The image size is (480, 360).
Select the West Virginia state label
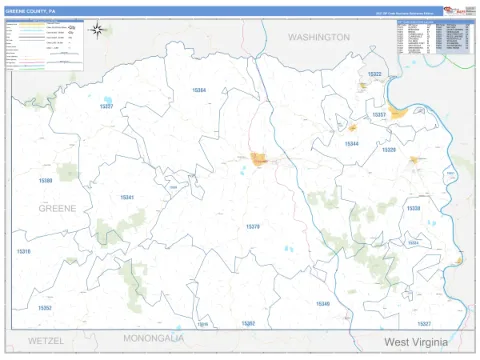click(416, 342)
